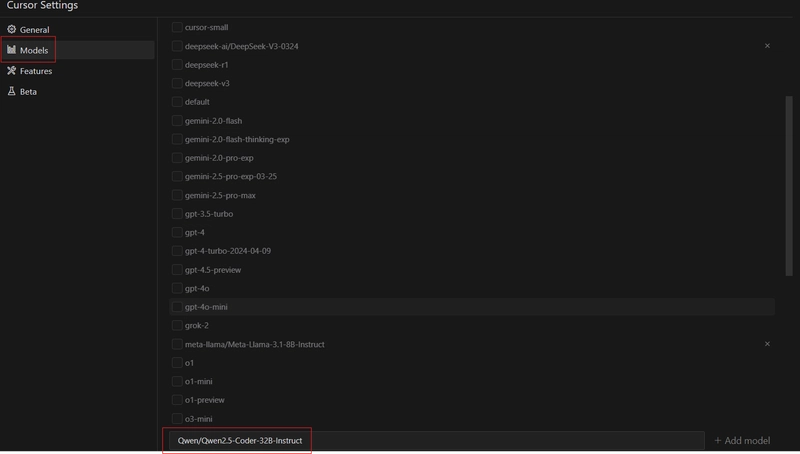Check the gpt-4o checkbox
The width and height of the screenshot is (800, 454).
tap(177, 288)
